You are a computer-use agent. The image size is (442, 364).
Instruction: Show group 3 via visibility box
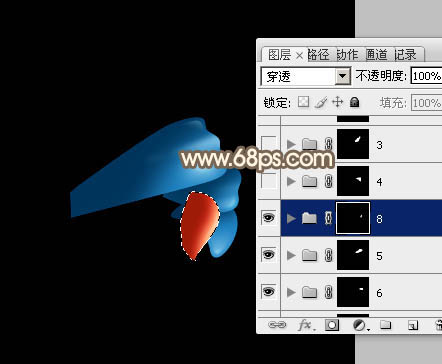269,143
